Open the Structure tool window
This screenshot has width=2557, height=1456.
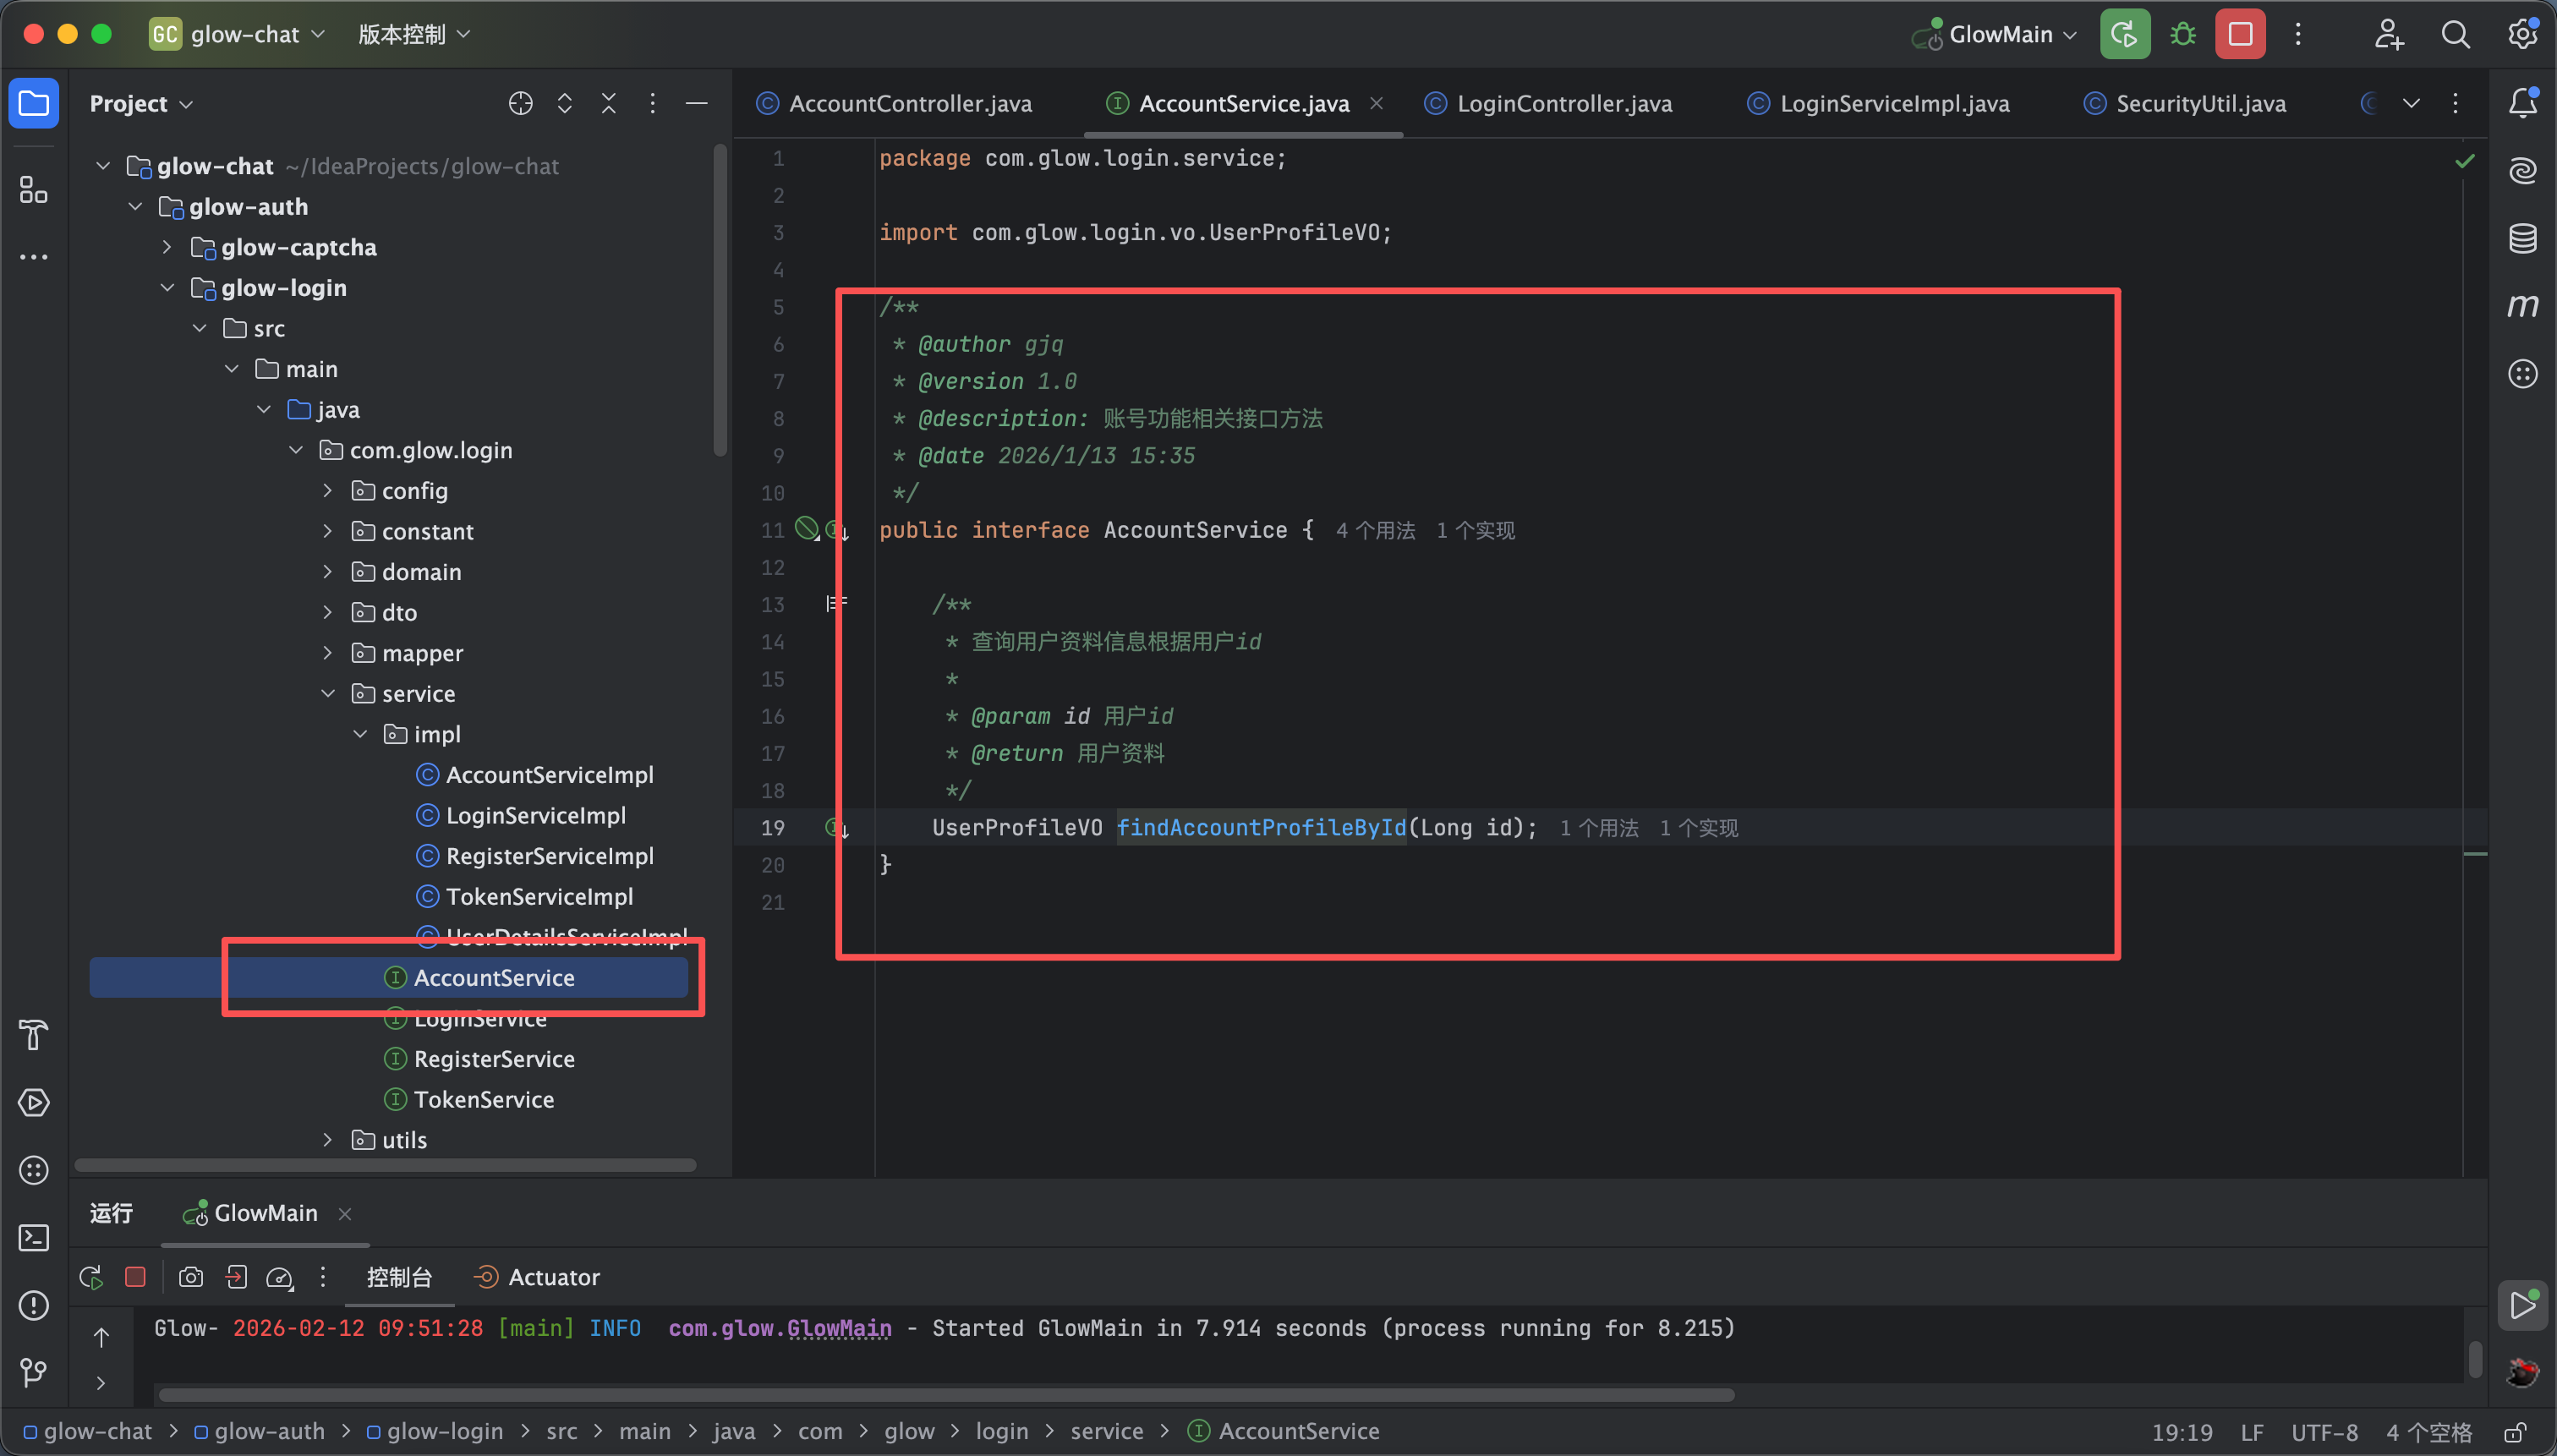tap(34, 190)
